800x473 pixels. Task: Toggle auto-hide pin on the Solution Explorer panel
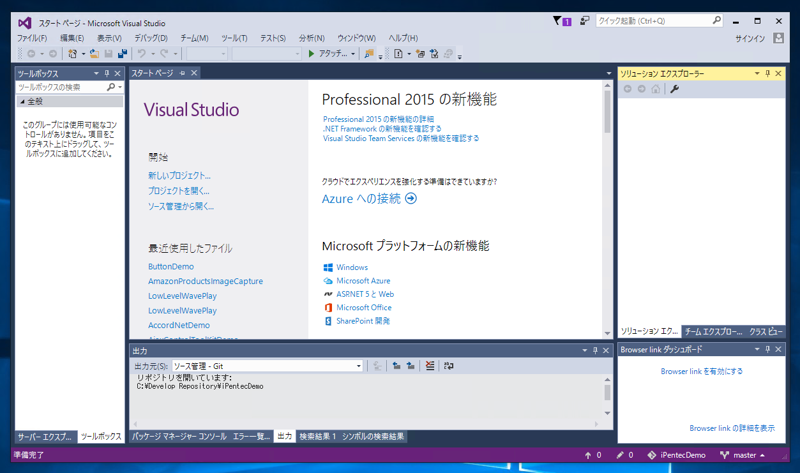767,73
